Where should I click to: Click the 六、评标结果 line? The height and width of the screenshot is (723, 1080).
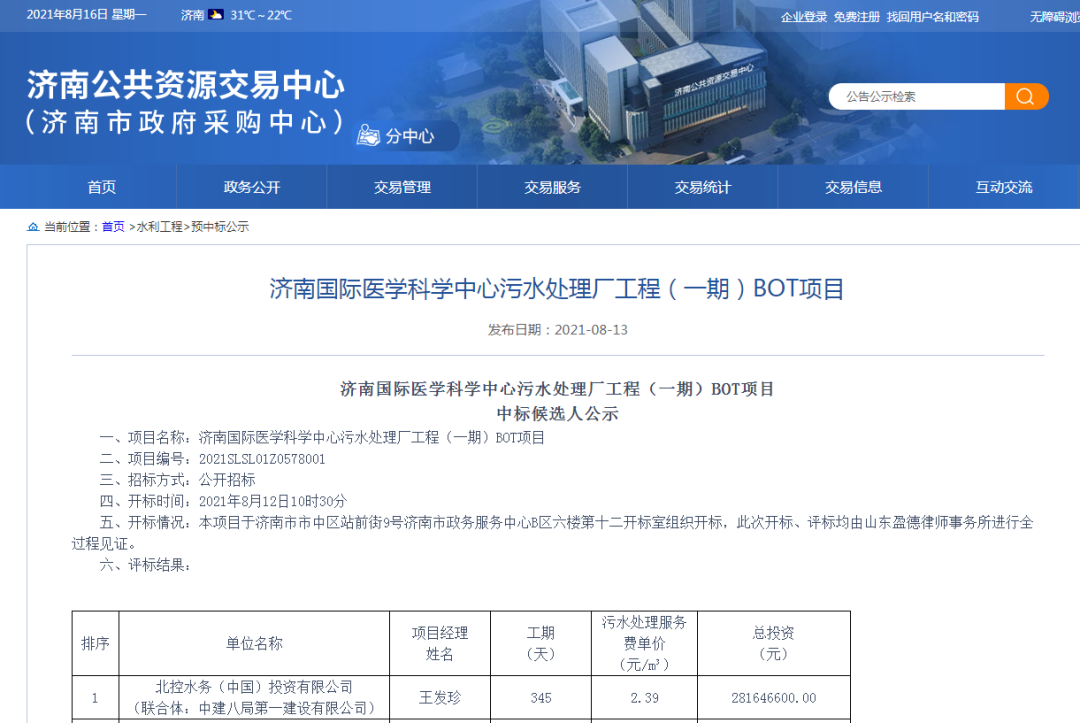point(145,565)
